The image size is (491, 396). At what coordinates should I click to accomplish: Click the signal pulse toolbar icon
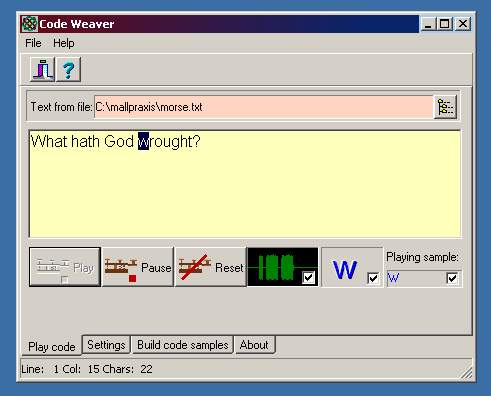pyautogui.click(x=43, y=69)
